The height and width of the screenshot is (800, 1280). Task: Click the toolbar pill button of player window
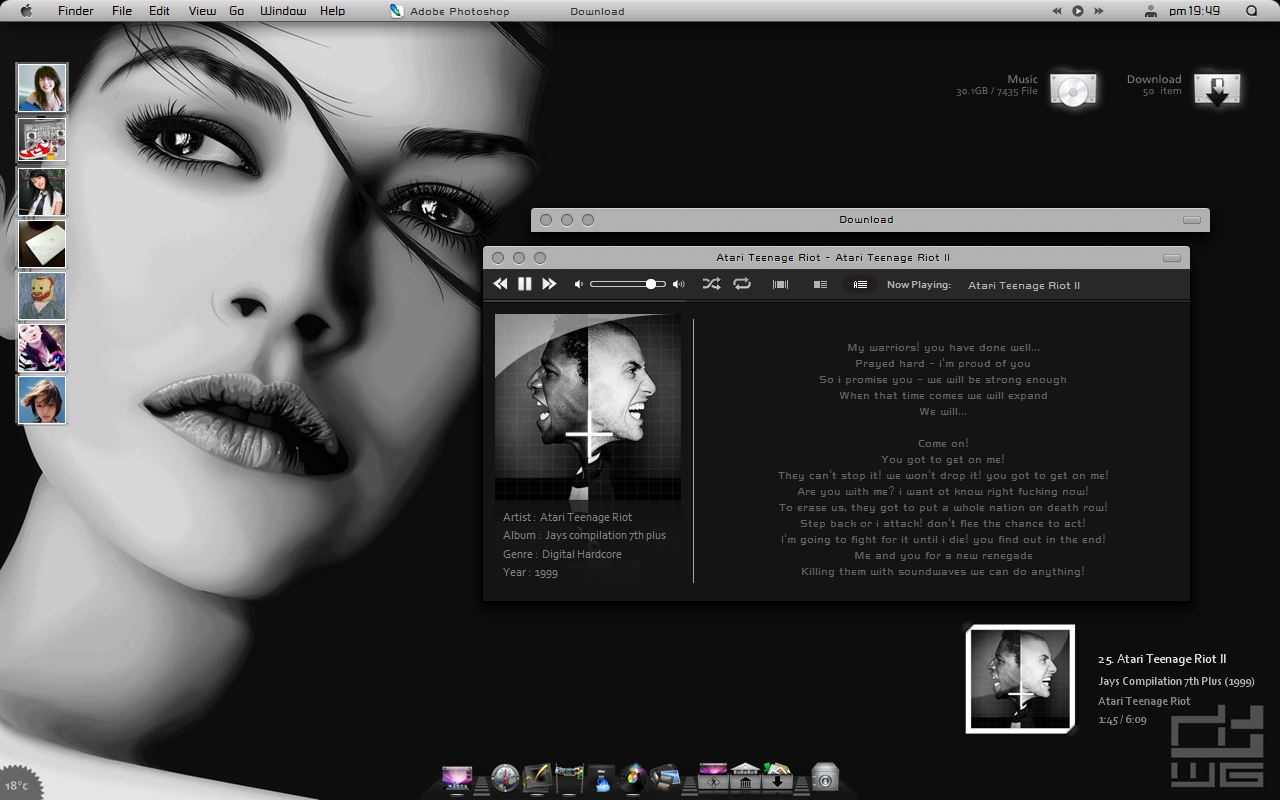coord(1171,258)
